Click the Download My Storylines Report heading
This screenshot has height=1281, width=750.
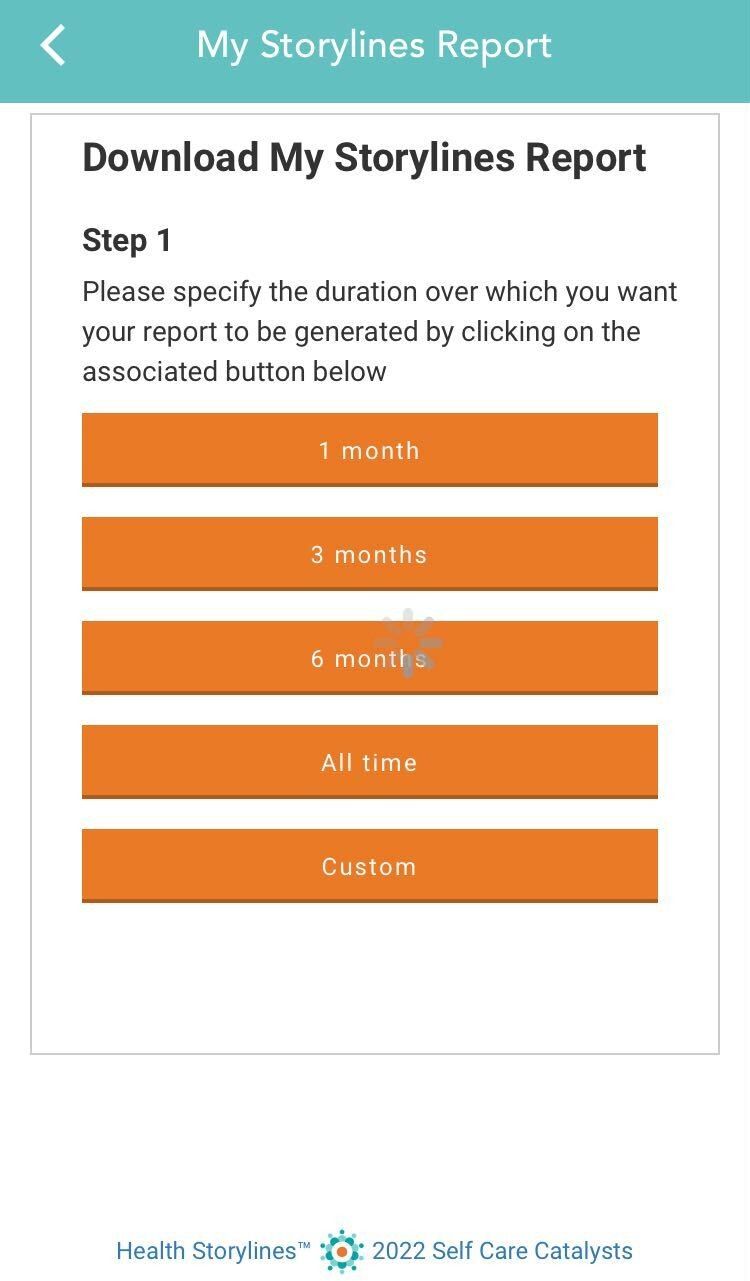click(x=364, y=158)
